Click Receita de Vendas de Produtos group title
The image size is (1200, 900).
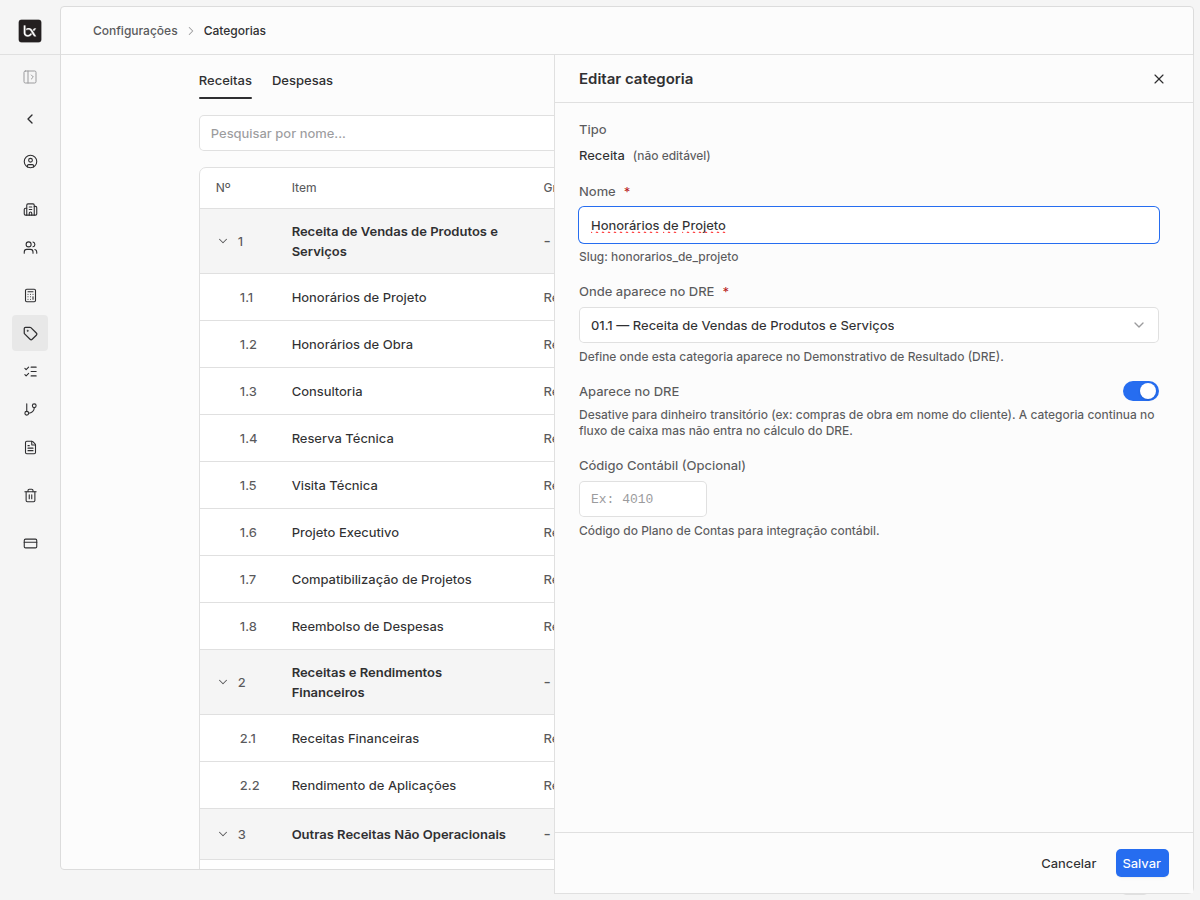tap(395, 241)
